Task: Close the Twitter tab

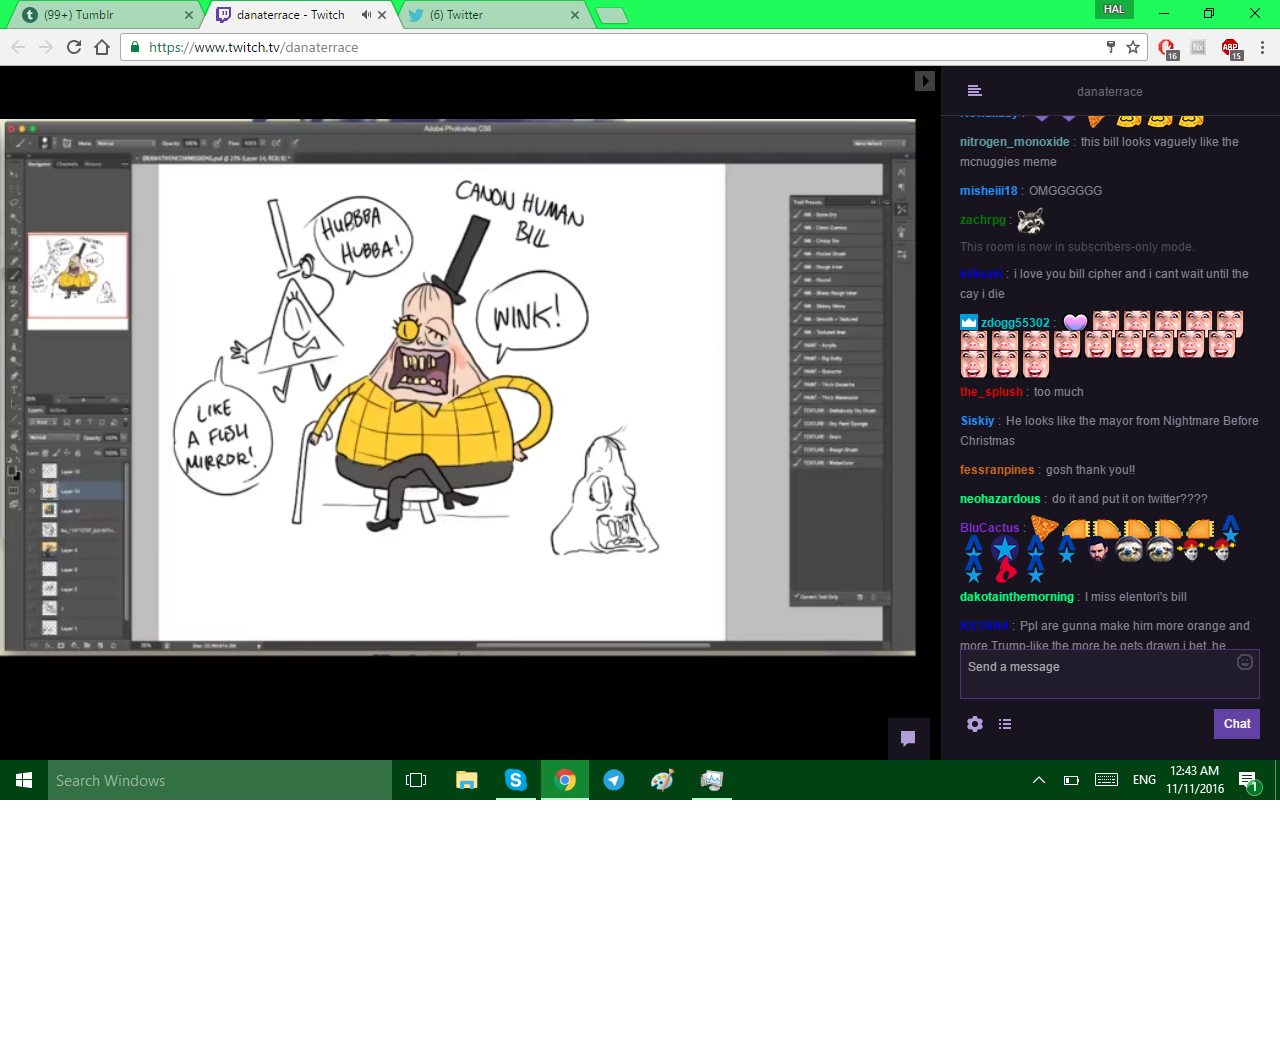Action: pos(575,15)
